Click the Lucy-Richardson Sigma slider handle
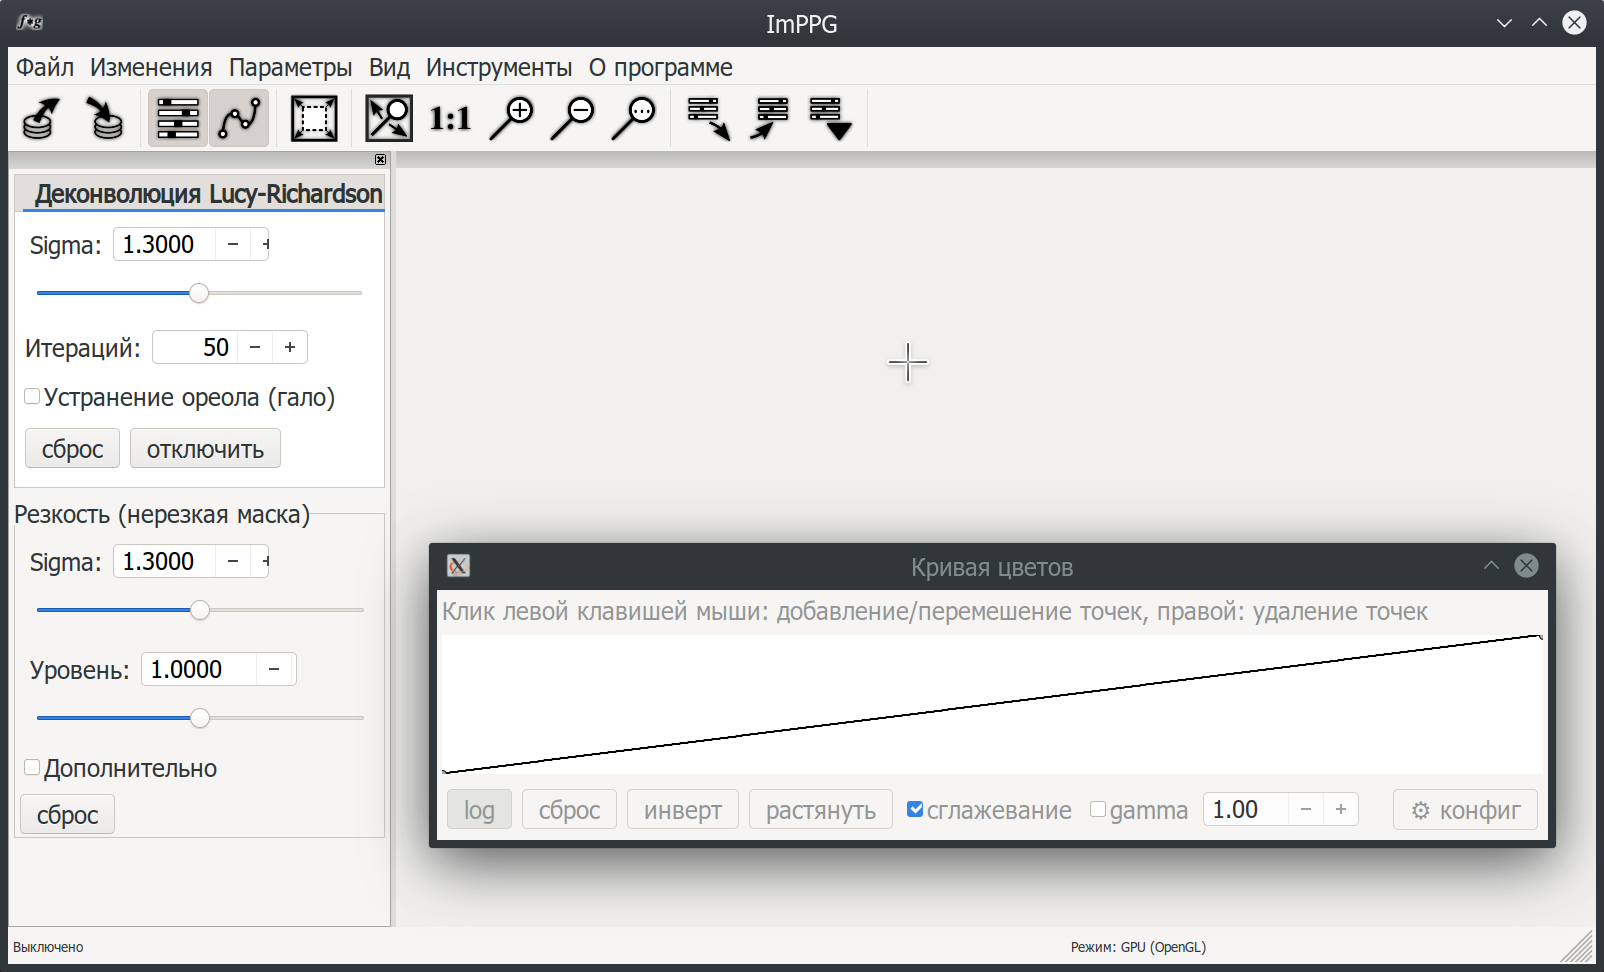Screen dimensions: 1604x972 click(x=199, y=293)
